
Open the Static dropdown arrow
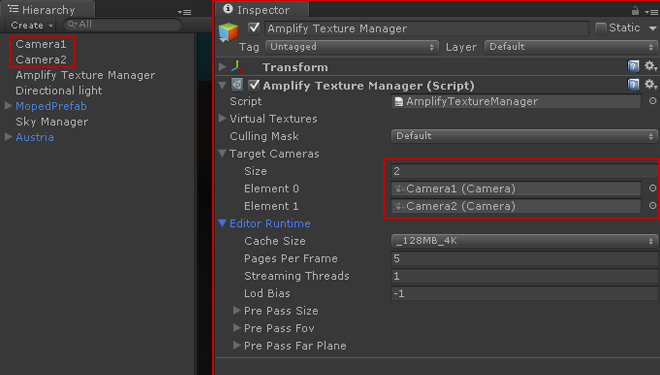pos(653,29)
